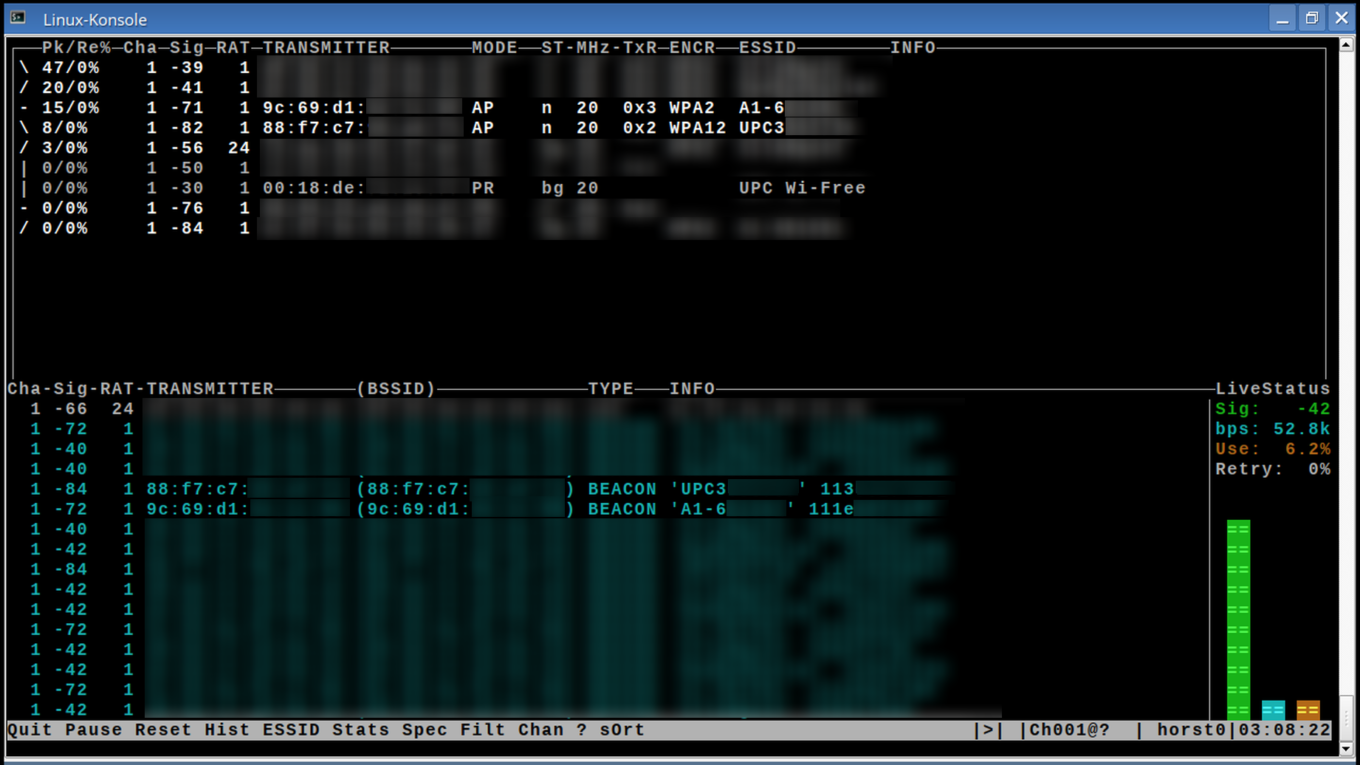
Task: Open the Hist view from the menu
Action: (x=227, y=730)
